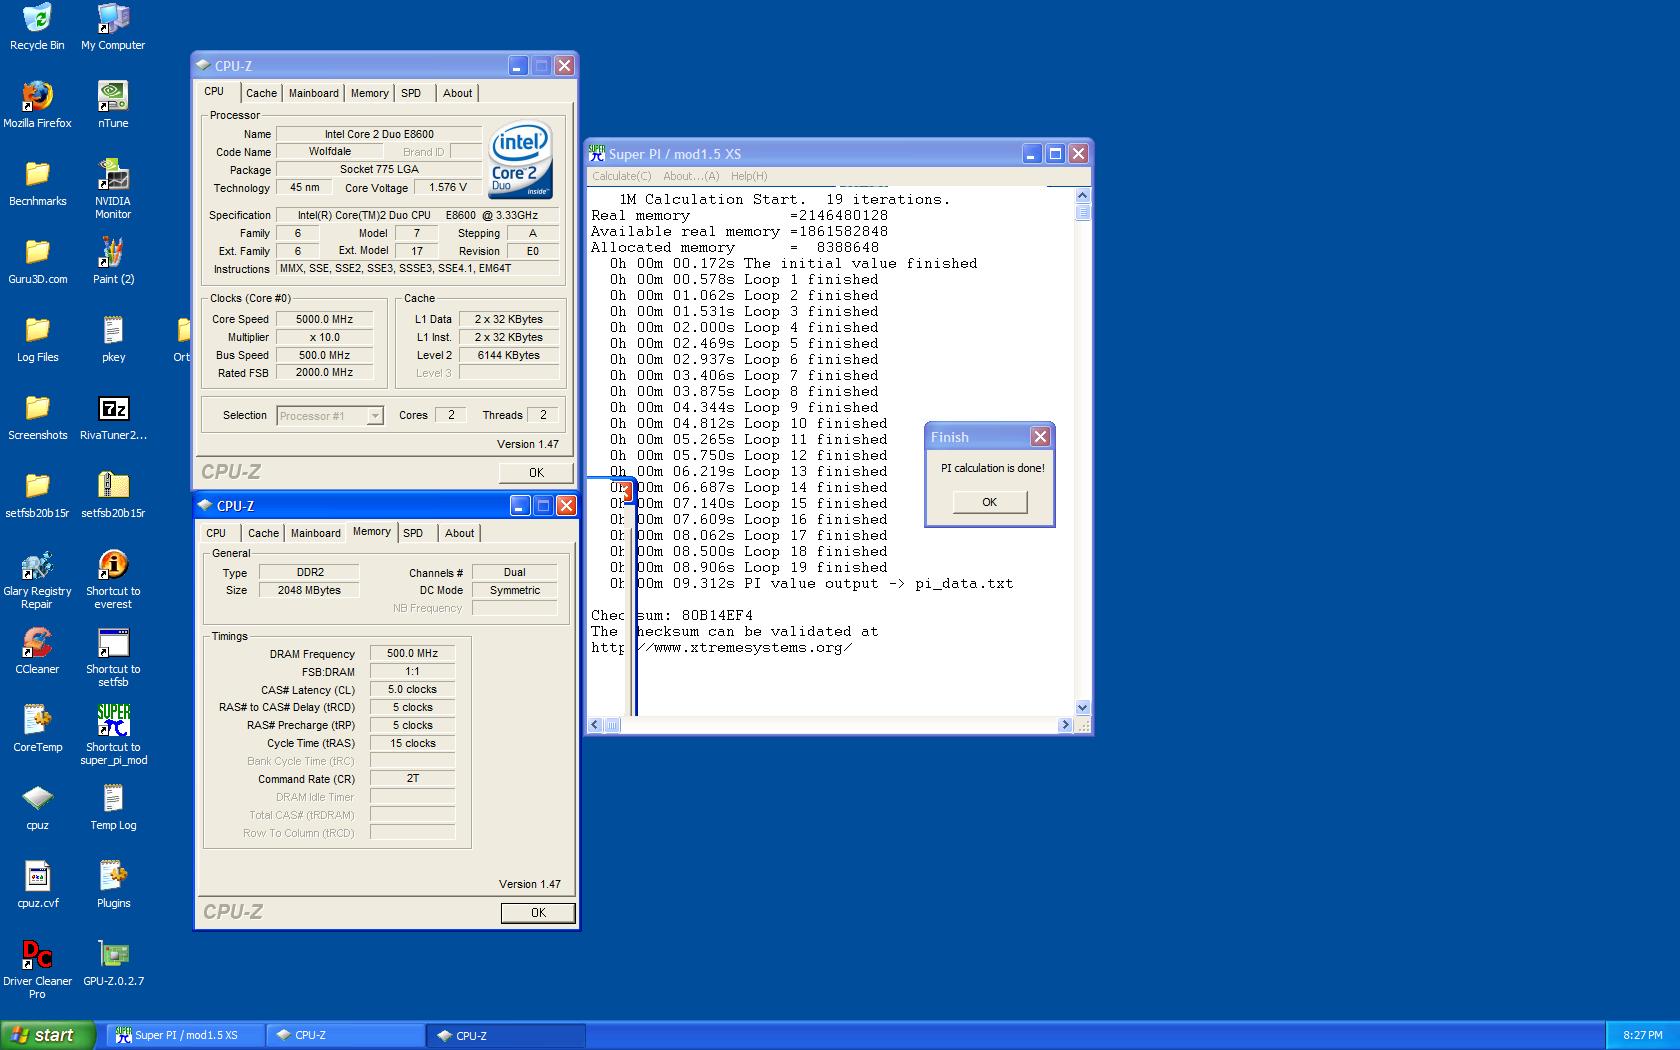Open Shortcut to setfsb icon

tap(113, 657)
